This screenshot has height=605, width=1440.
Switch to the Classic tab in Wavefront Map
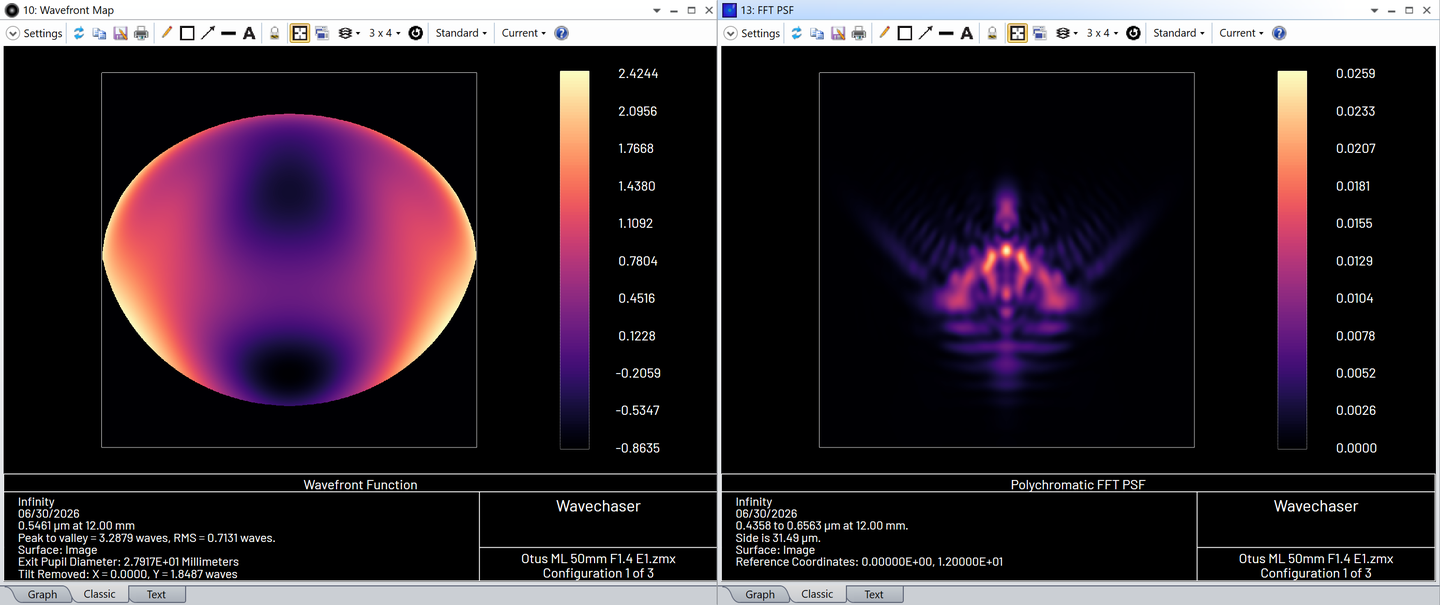tap(99, 594)
